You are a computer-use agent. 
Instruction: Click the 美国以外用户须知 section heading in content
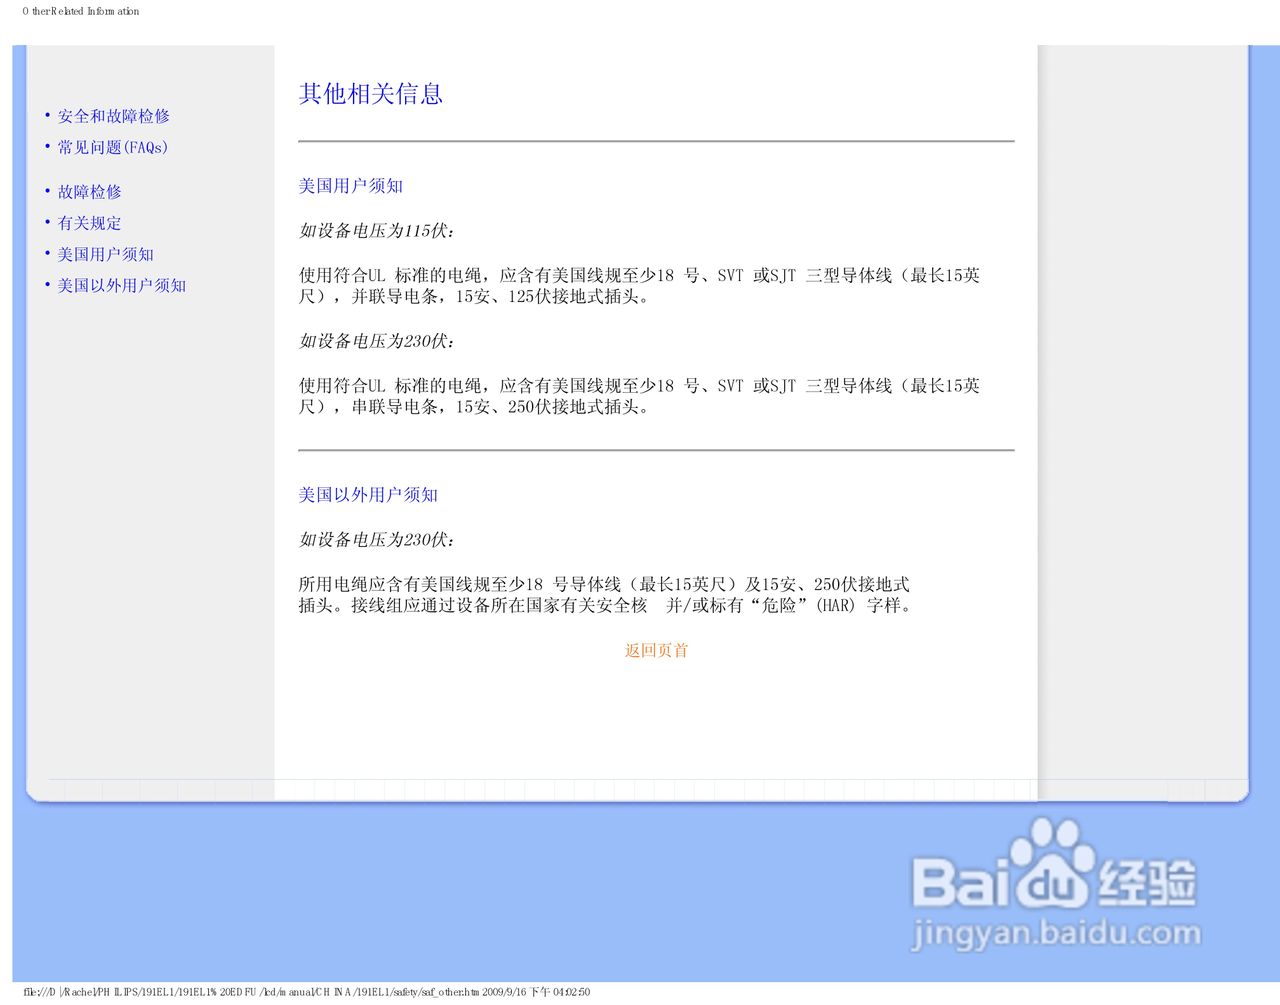point(367,495)
